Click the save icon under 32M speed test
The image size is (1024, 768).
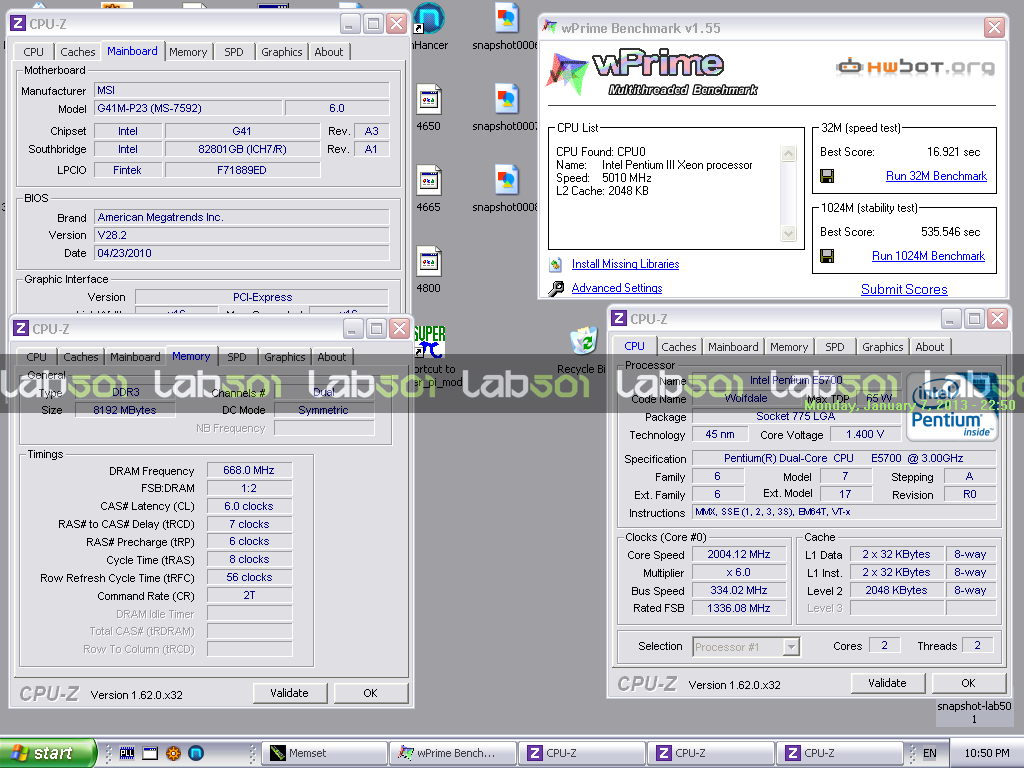tap(827, 176)
